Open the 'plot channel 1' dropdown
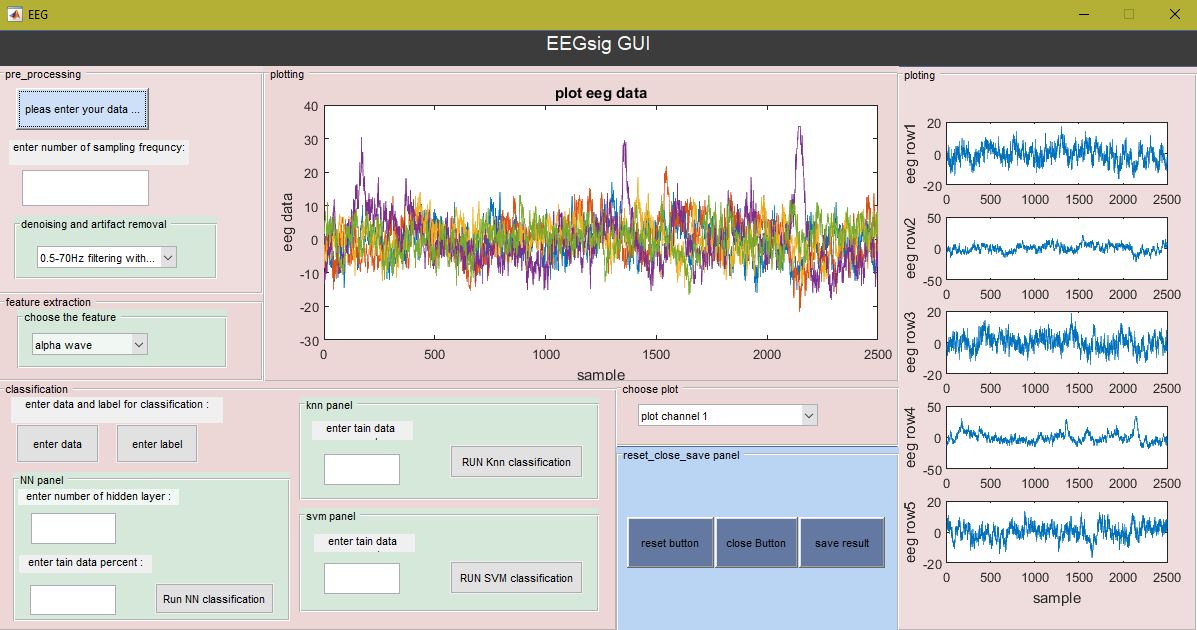The width and height of the screenshot is (1197, 630). coord(727,415)
